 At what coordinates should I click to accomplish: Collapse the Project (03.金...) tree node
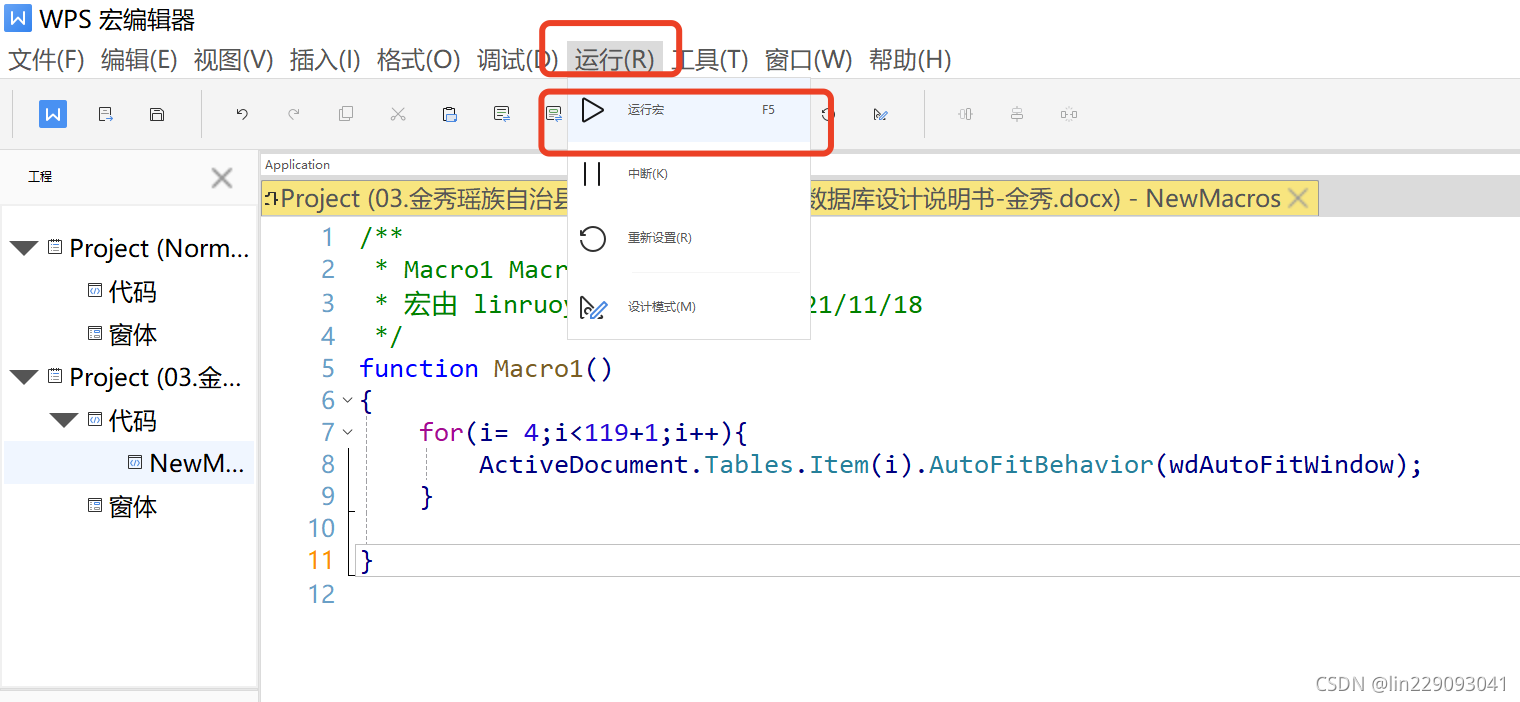(x=24, y=377)
